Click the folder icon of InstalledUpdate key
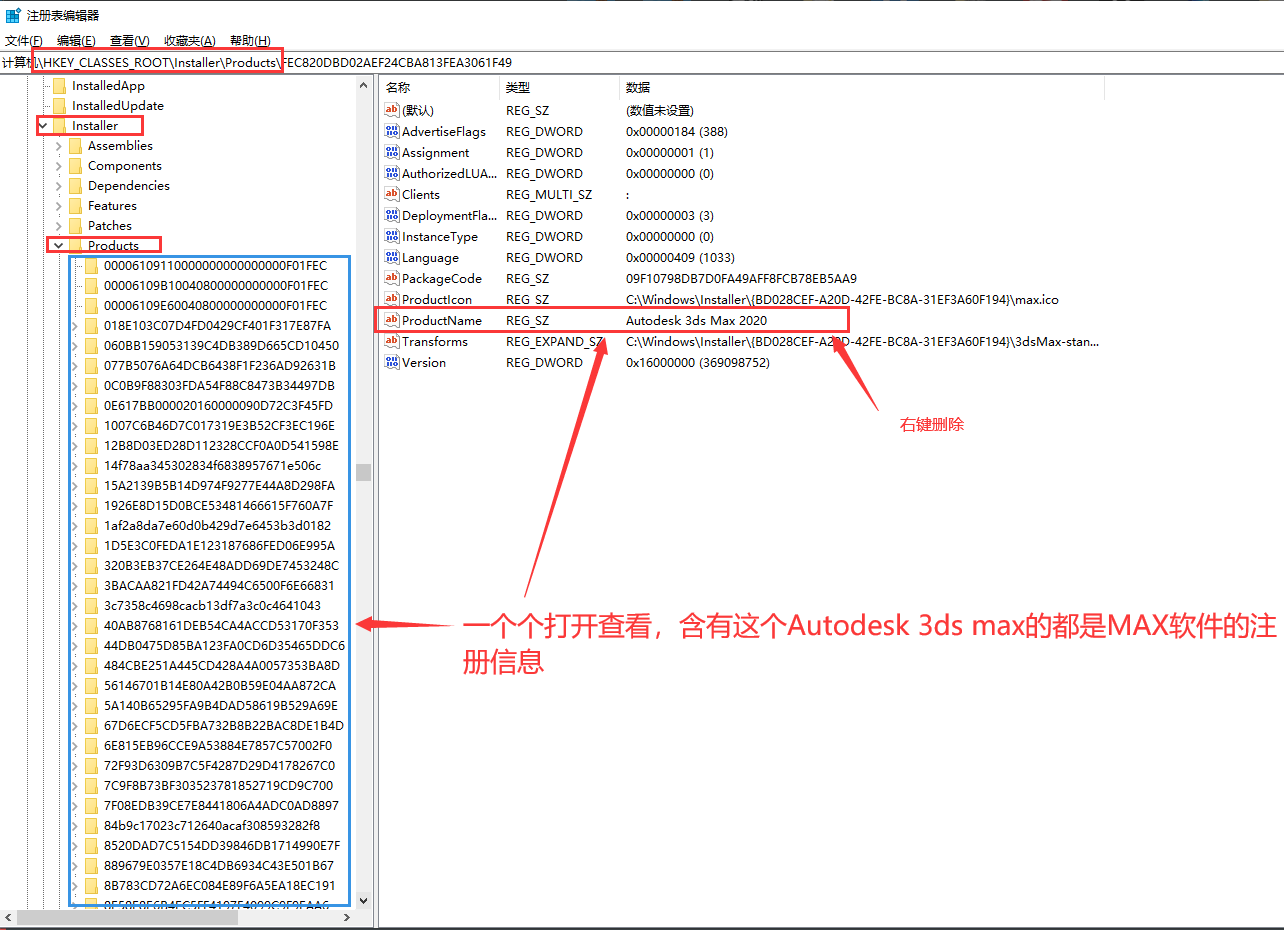1284x930 pixels. click(x=59, y=105)
